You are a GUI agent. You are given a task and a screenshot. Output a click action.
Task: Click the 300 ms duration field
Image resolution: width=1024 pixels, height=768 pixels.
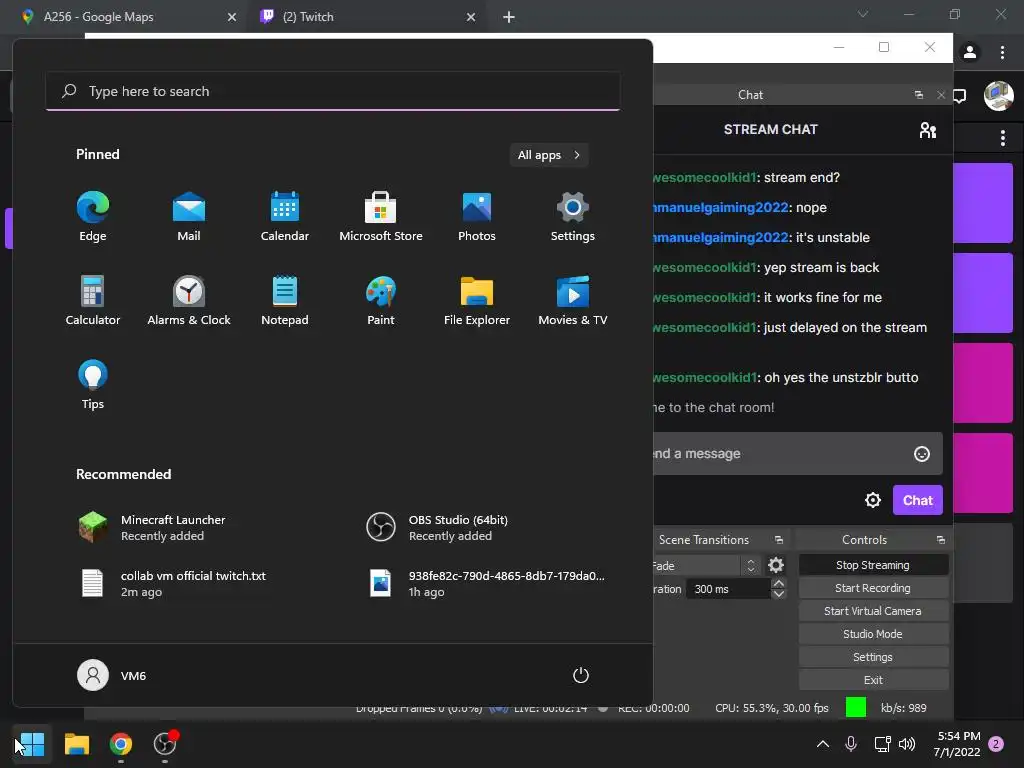(728, 589)
